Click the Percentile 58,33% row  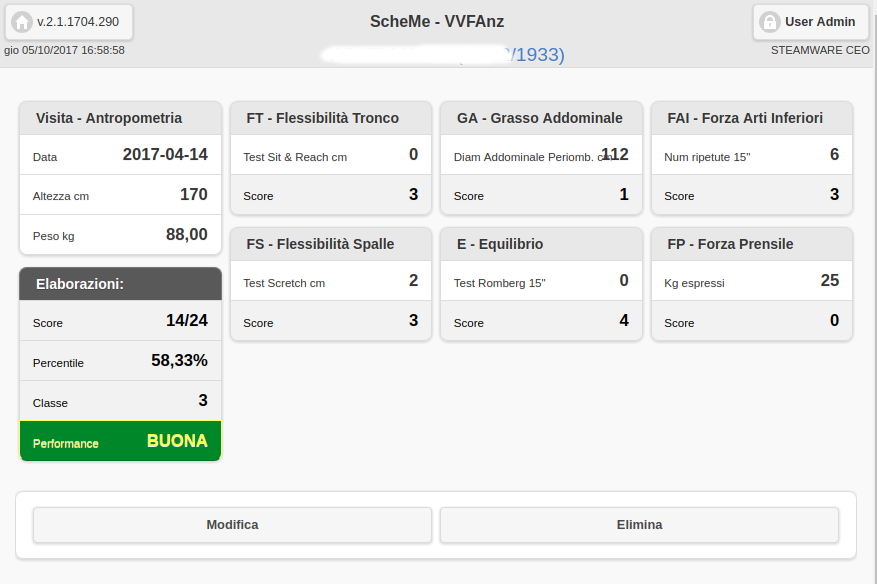[120, 361]
